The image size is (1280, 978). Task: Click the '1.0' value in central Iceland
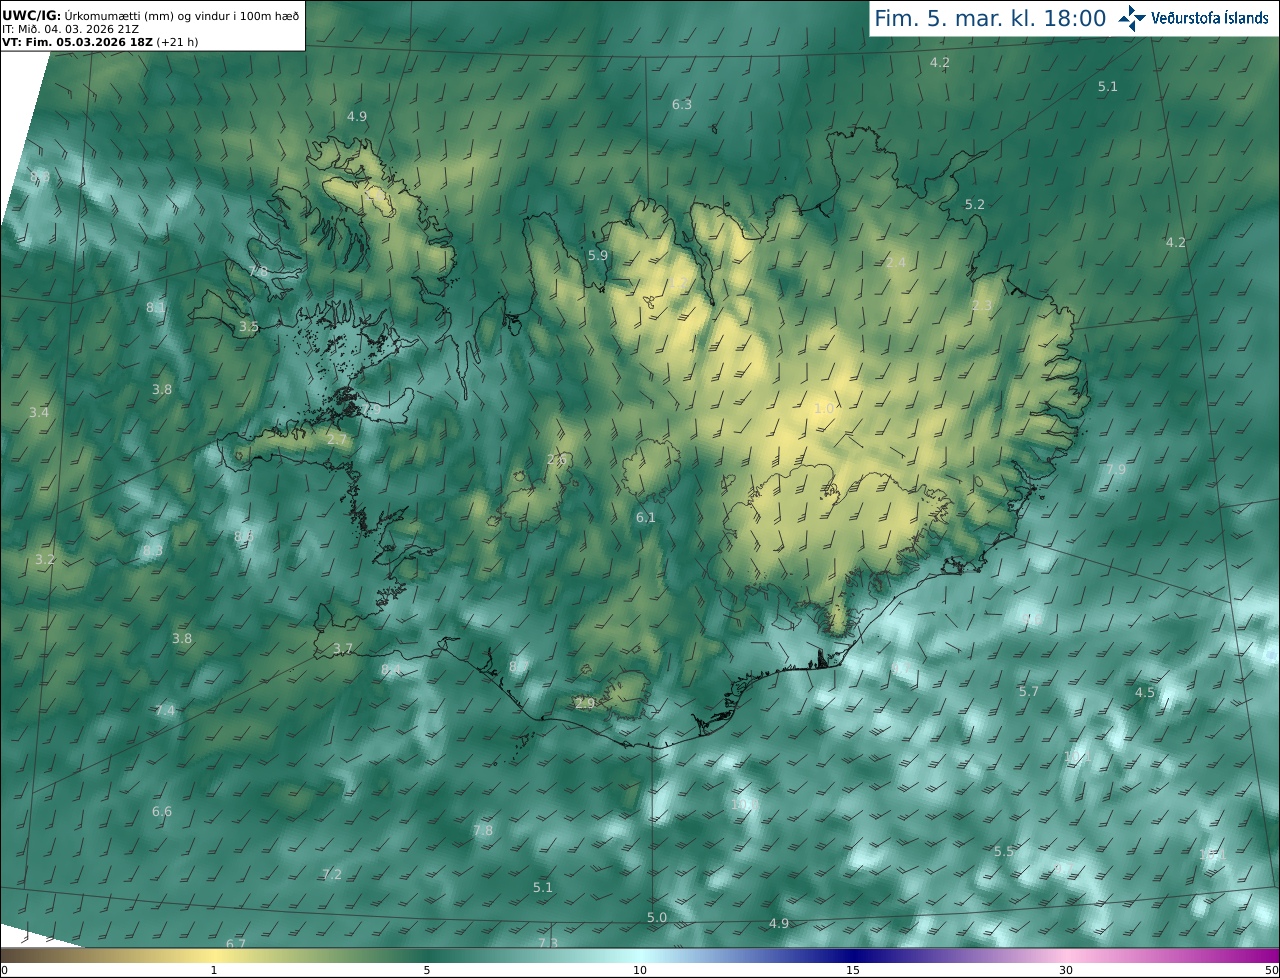pos(824,408)
